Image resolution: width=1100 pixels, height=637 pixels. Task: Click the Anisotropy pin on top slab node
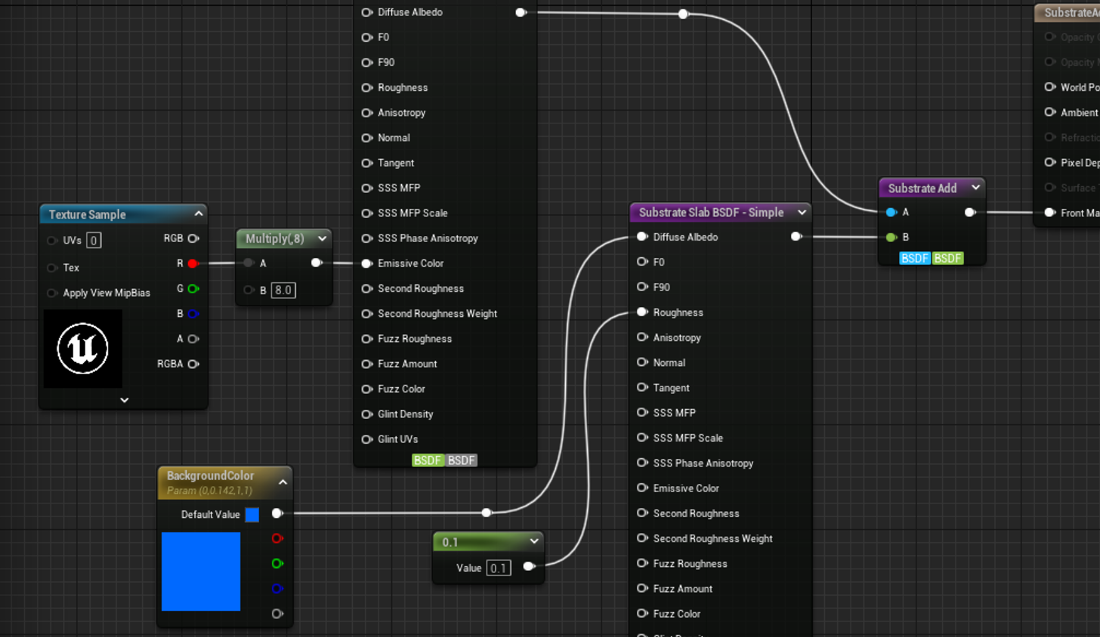[366, 113]
